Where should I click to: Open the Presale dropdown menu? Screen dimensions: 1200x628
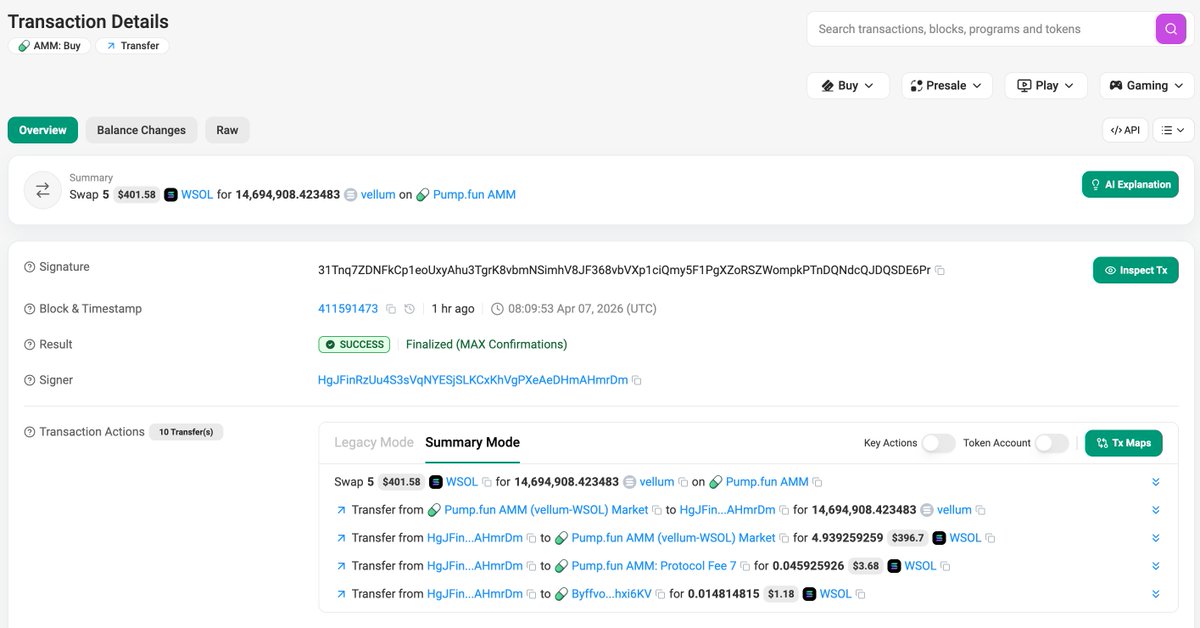tap(947, 86)
